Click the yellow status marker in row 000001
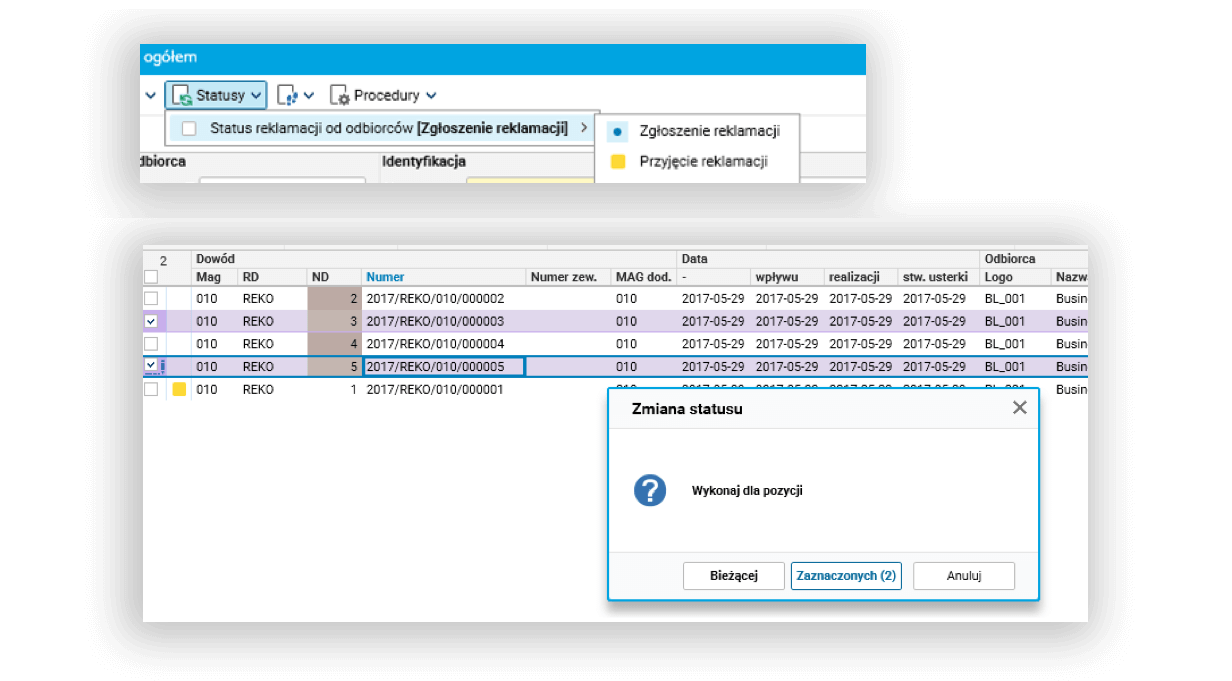This screenshot has width=1232, height=681. [x=179, y=389]
